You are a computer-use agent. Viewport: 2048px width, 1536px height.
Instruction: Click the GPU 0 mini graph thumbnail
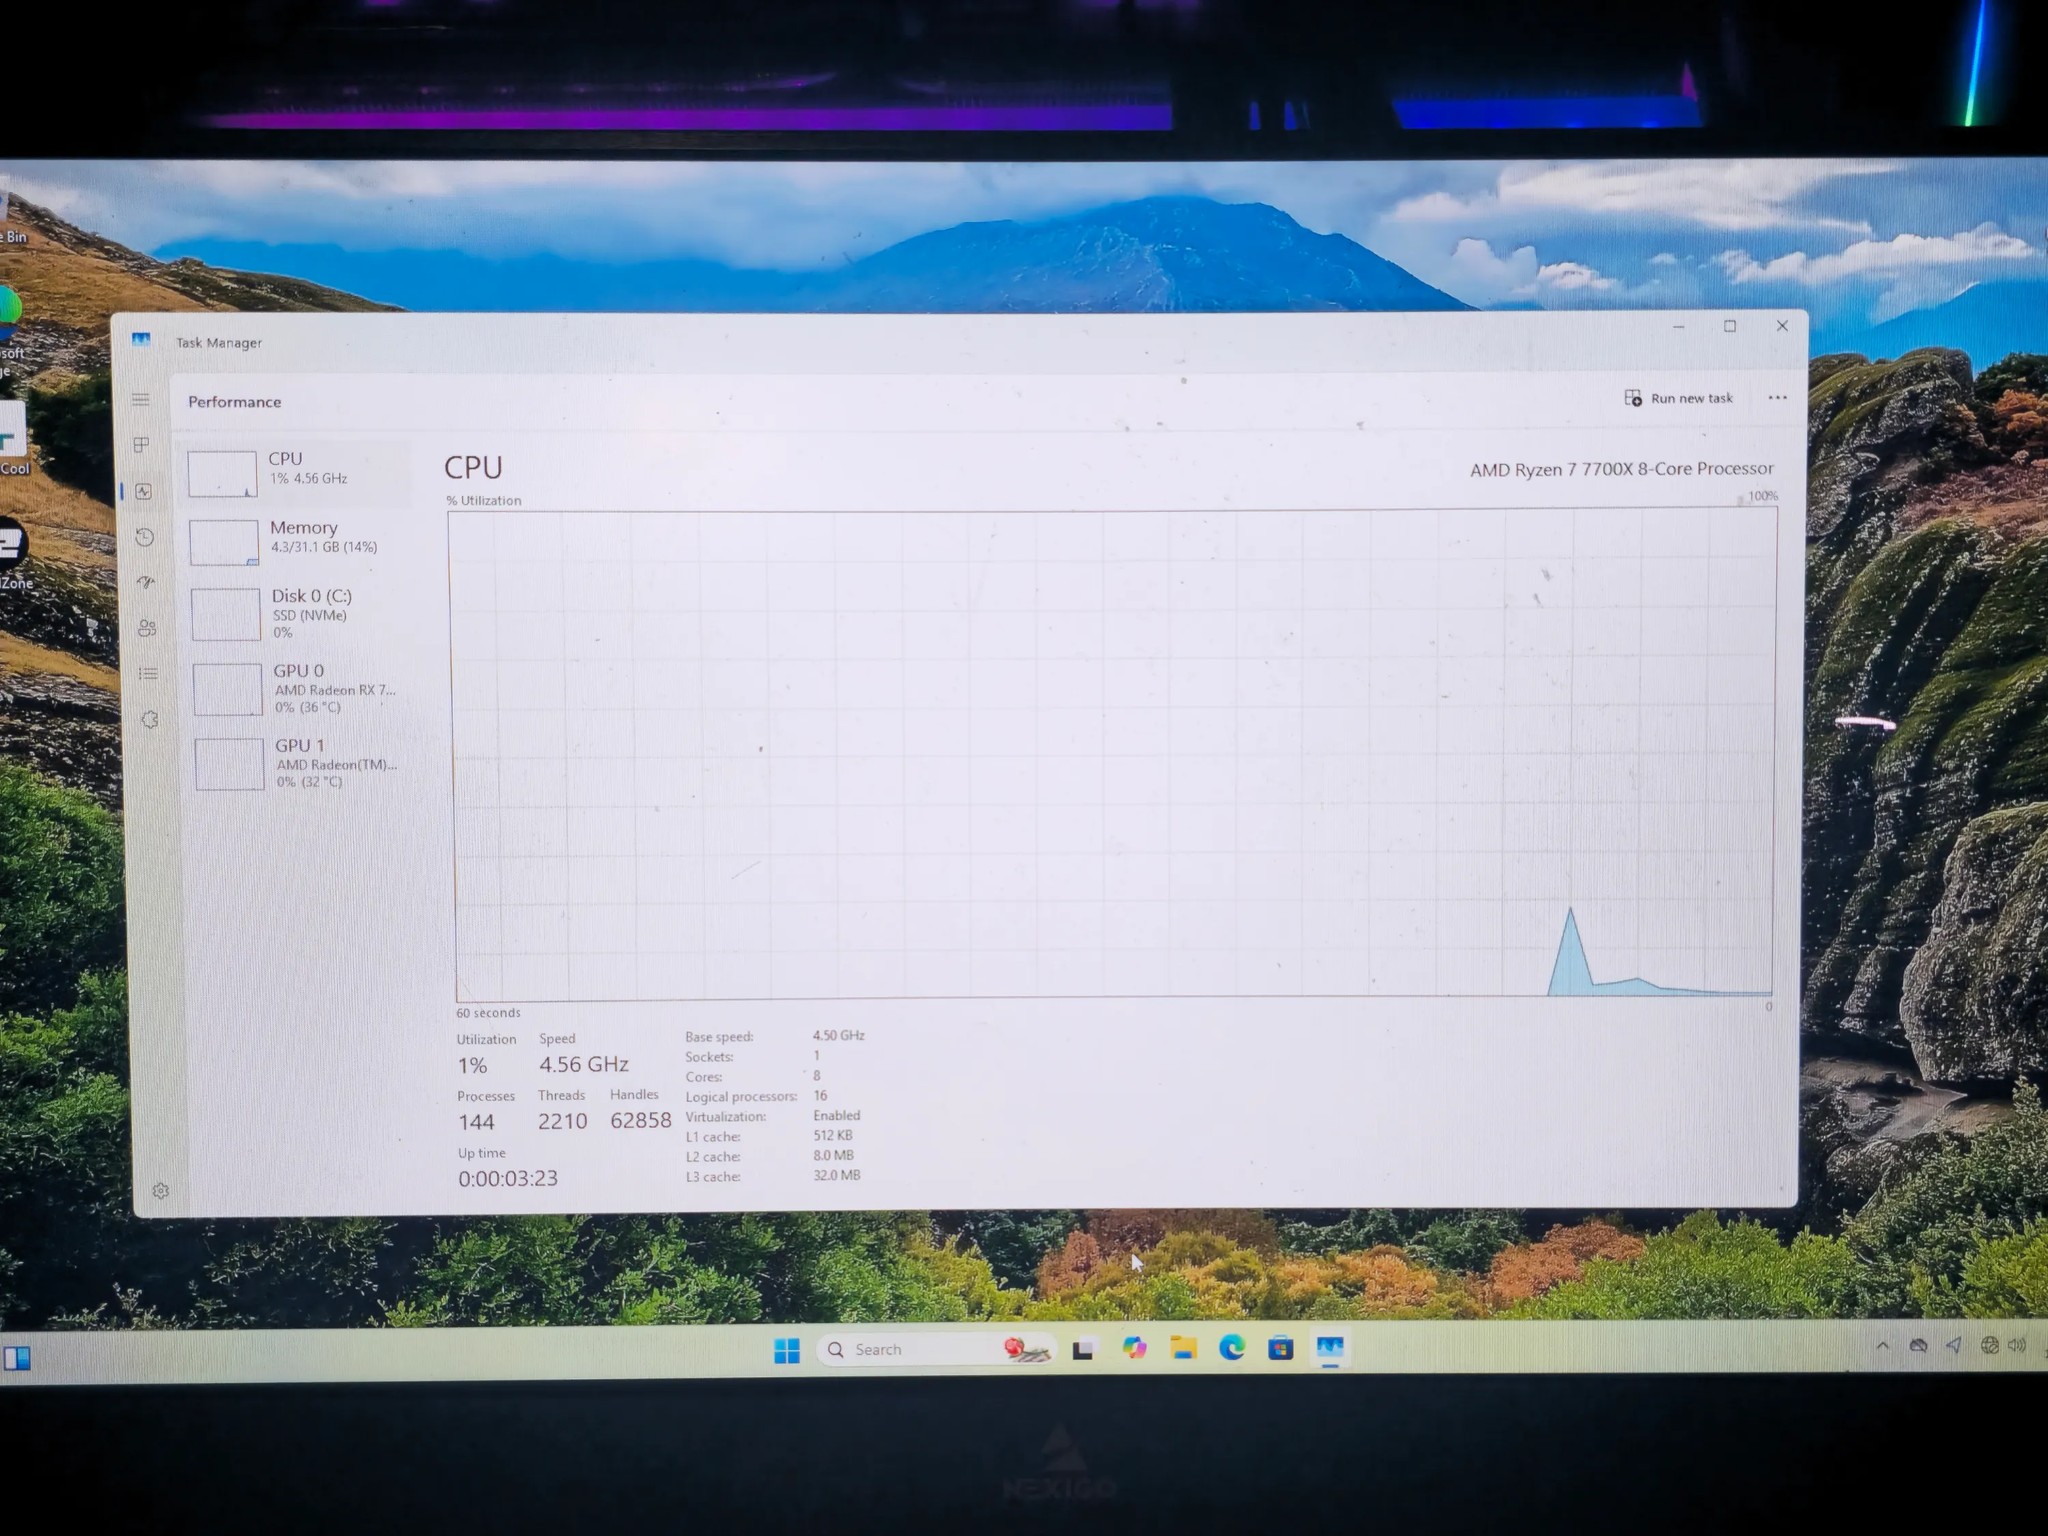click(228, 690)
